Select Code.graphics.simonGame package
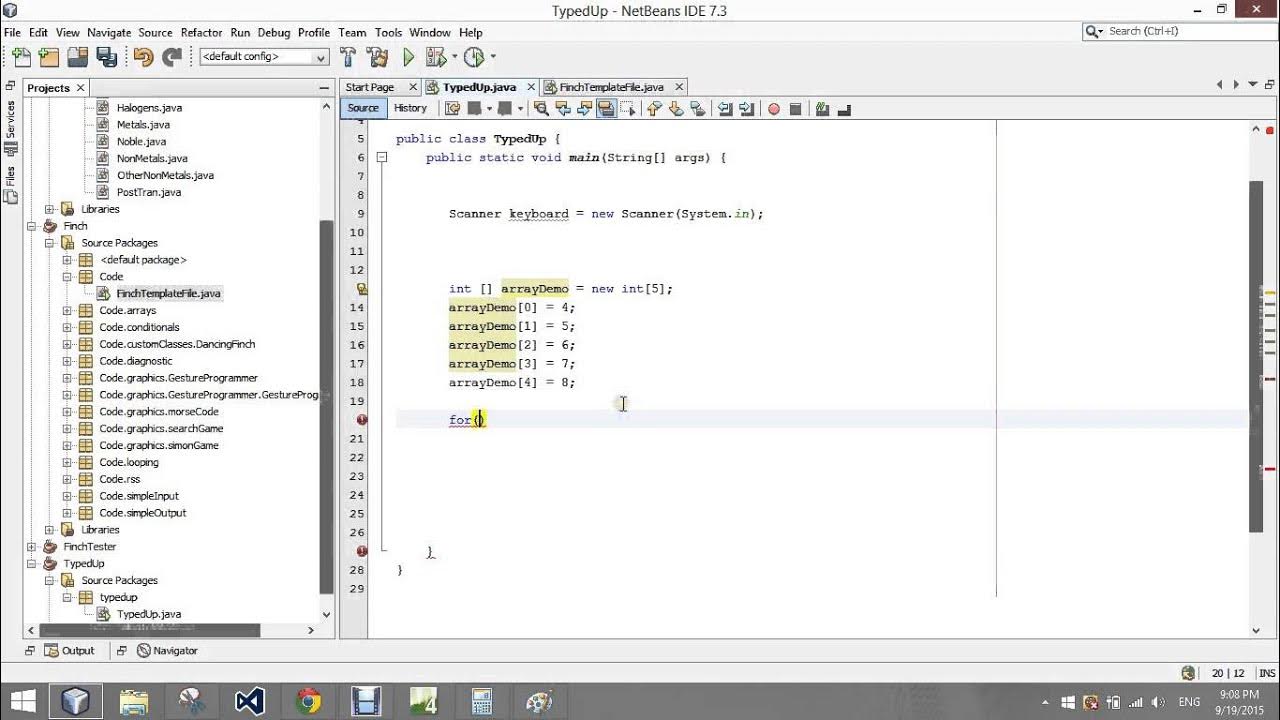This screenshot has width=1280, height=720. [x=158, y=445]
